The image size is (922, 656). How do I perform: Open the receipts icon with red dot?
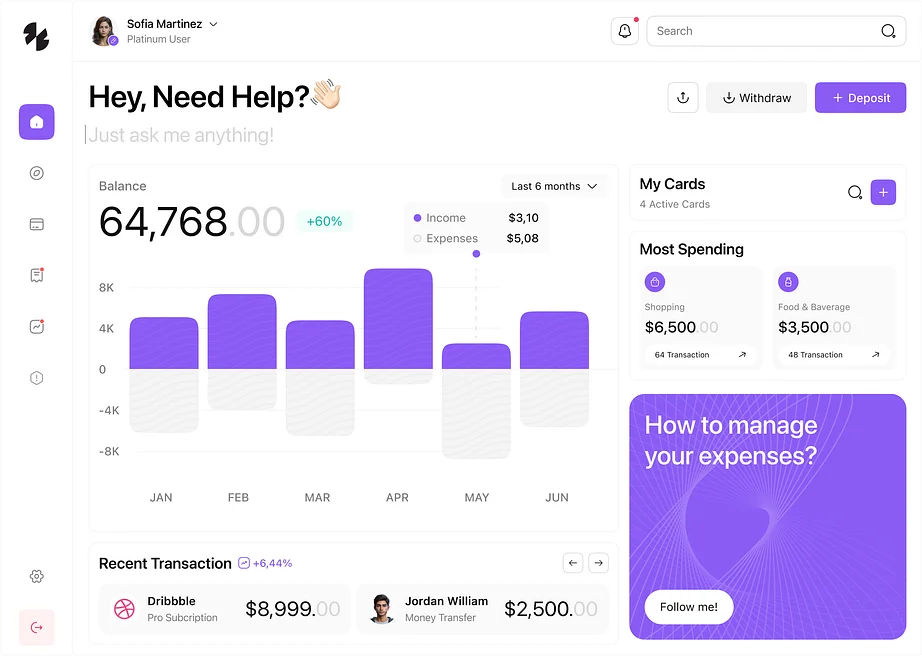[37, 275]
